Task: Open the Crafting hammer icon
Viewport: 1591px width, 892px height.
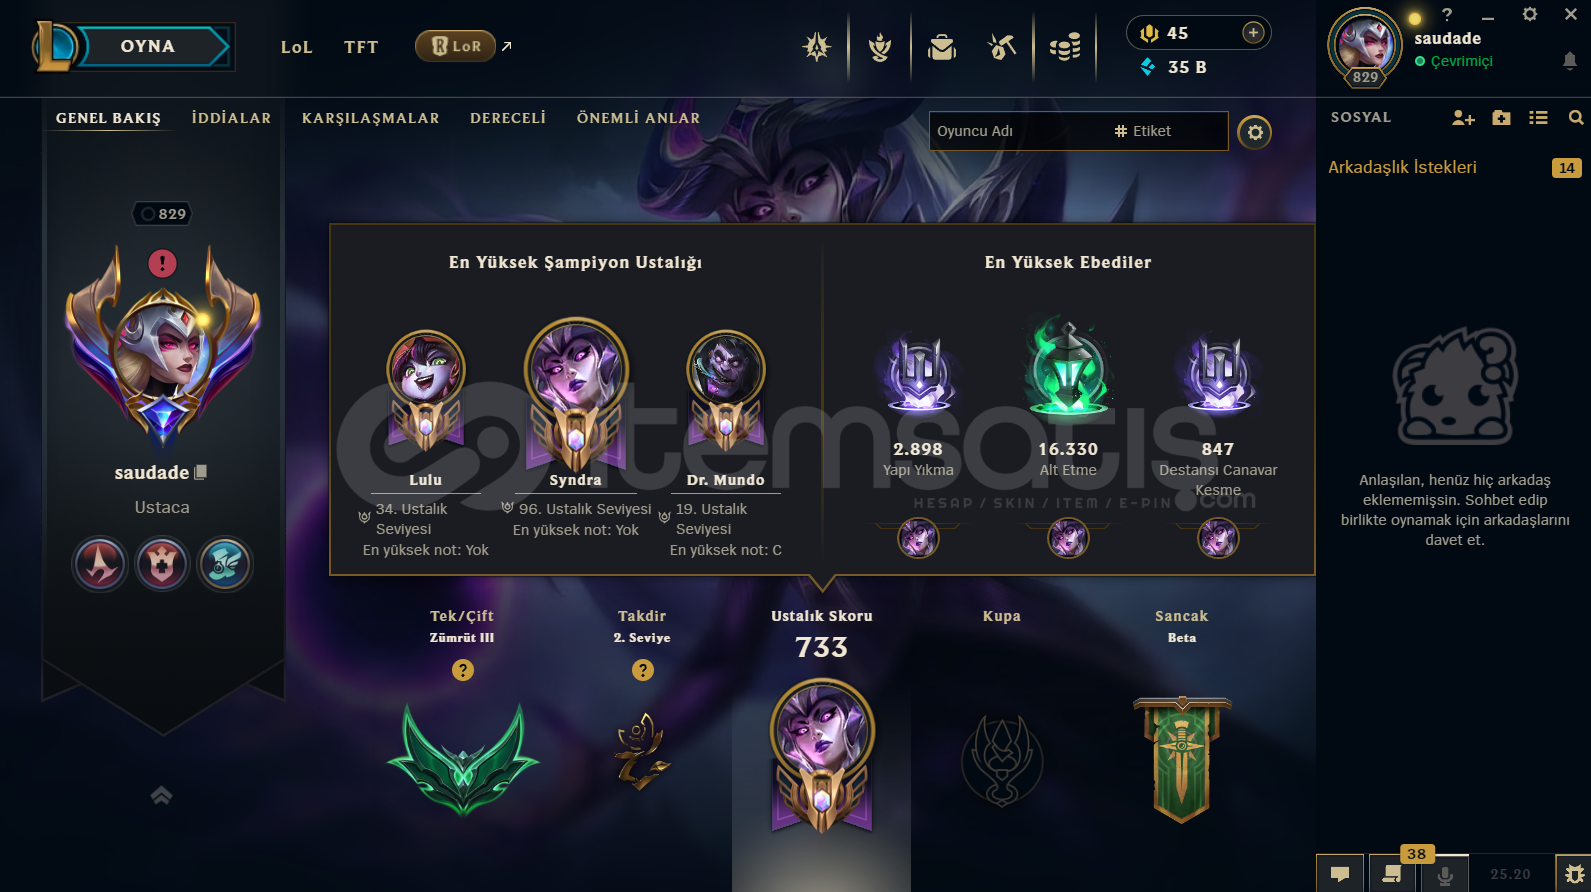Action: [1002, 47]
